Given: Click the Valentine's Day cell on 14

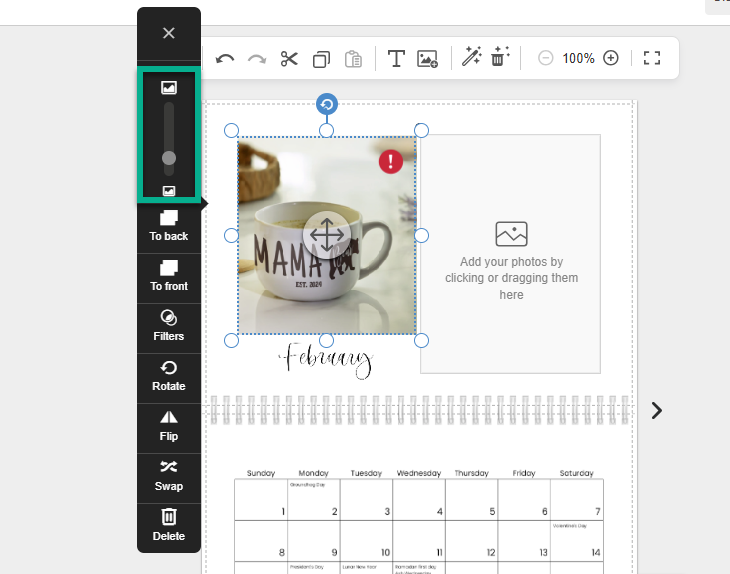Looking at the screenshot, I should click(577, 541).
